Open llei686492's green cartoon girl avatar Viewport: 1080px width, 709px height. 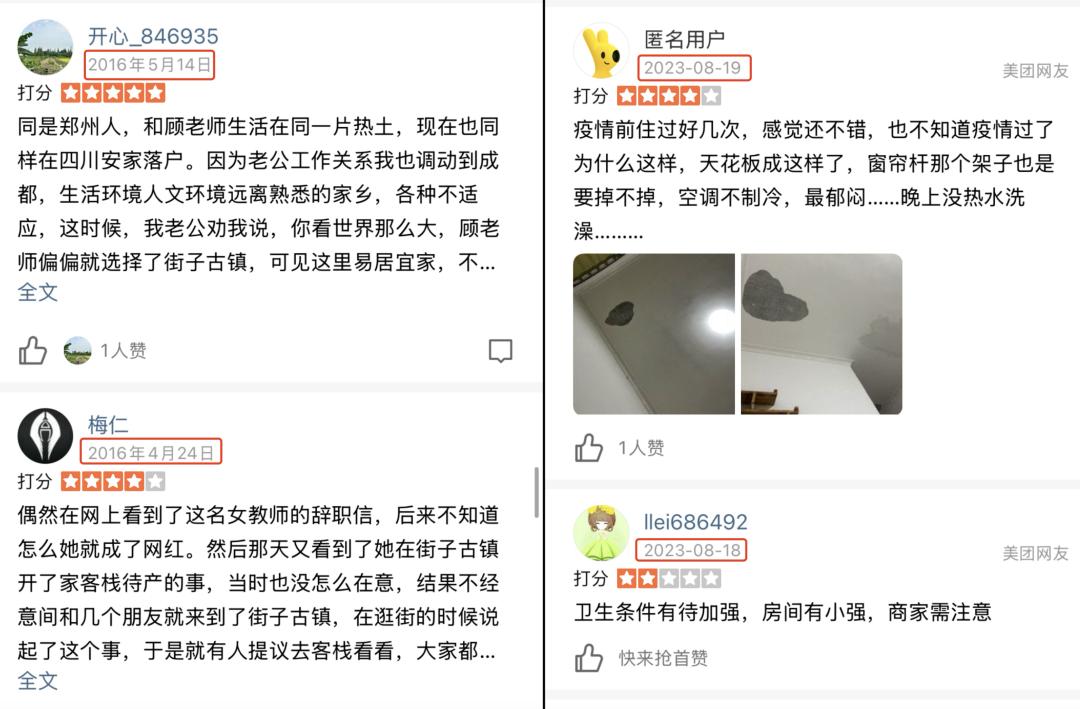coord(601,533)
